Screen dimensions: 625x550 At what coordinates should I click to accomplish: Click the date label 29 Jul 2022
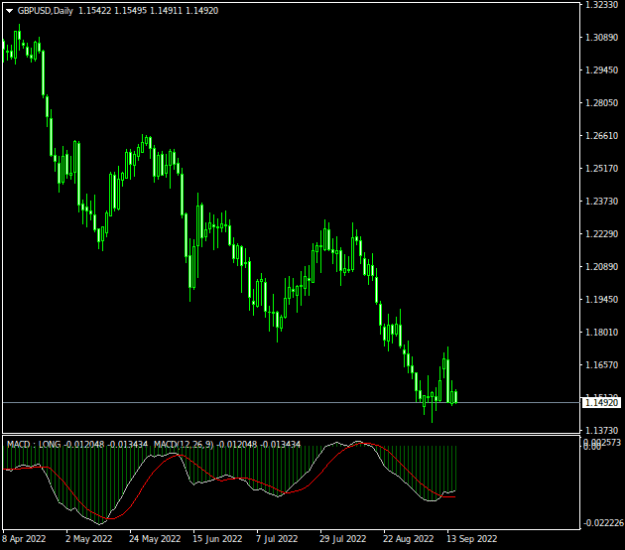point(342,538)
